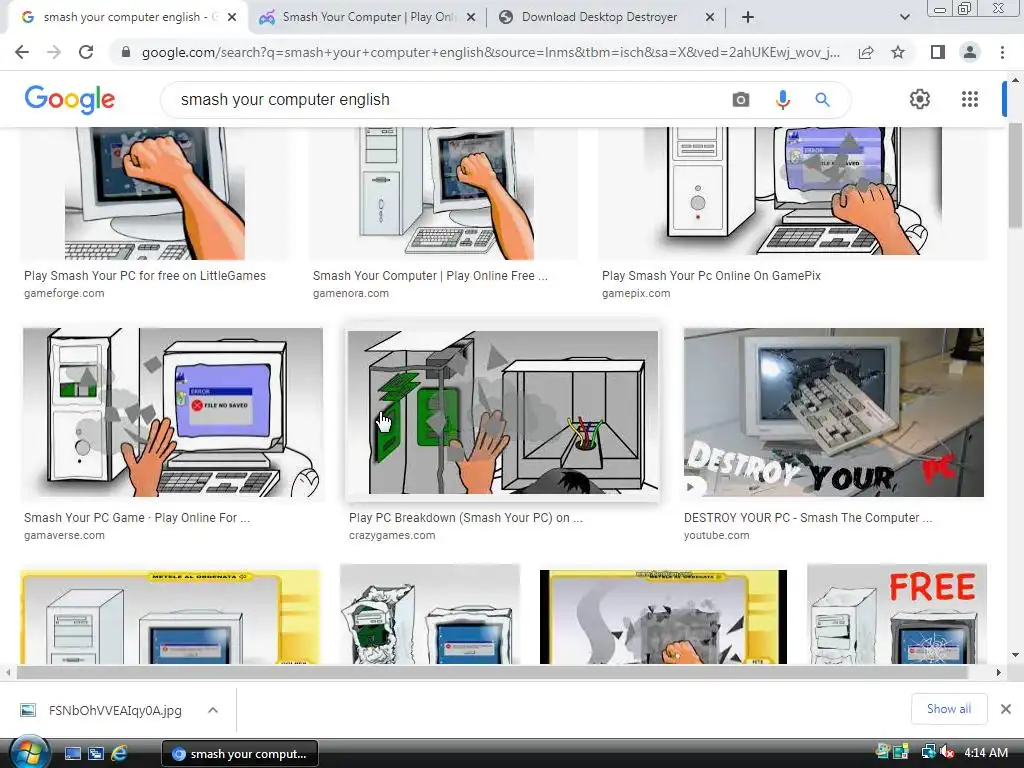Click the browser forward arrow
This screenshot has width=1024, height=768.
54,52
